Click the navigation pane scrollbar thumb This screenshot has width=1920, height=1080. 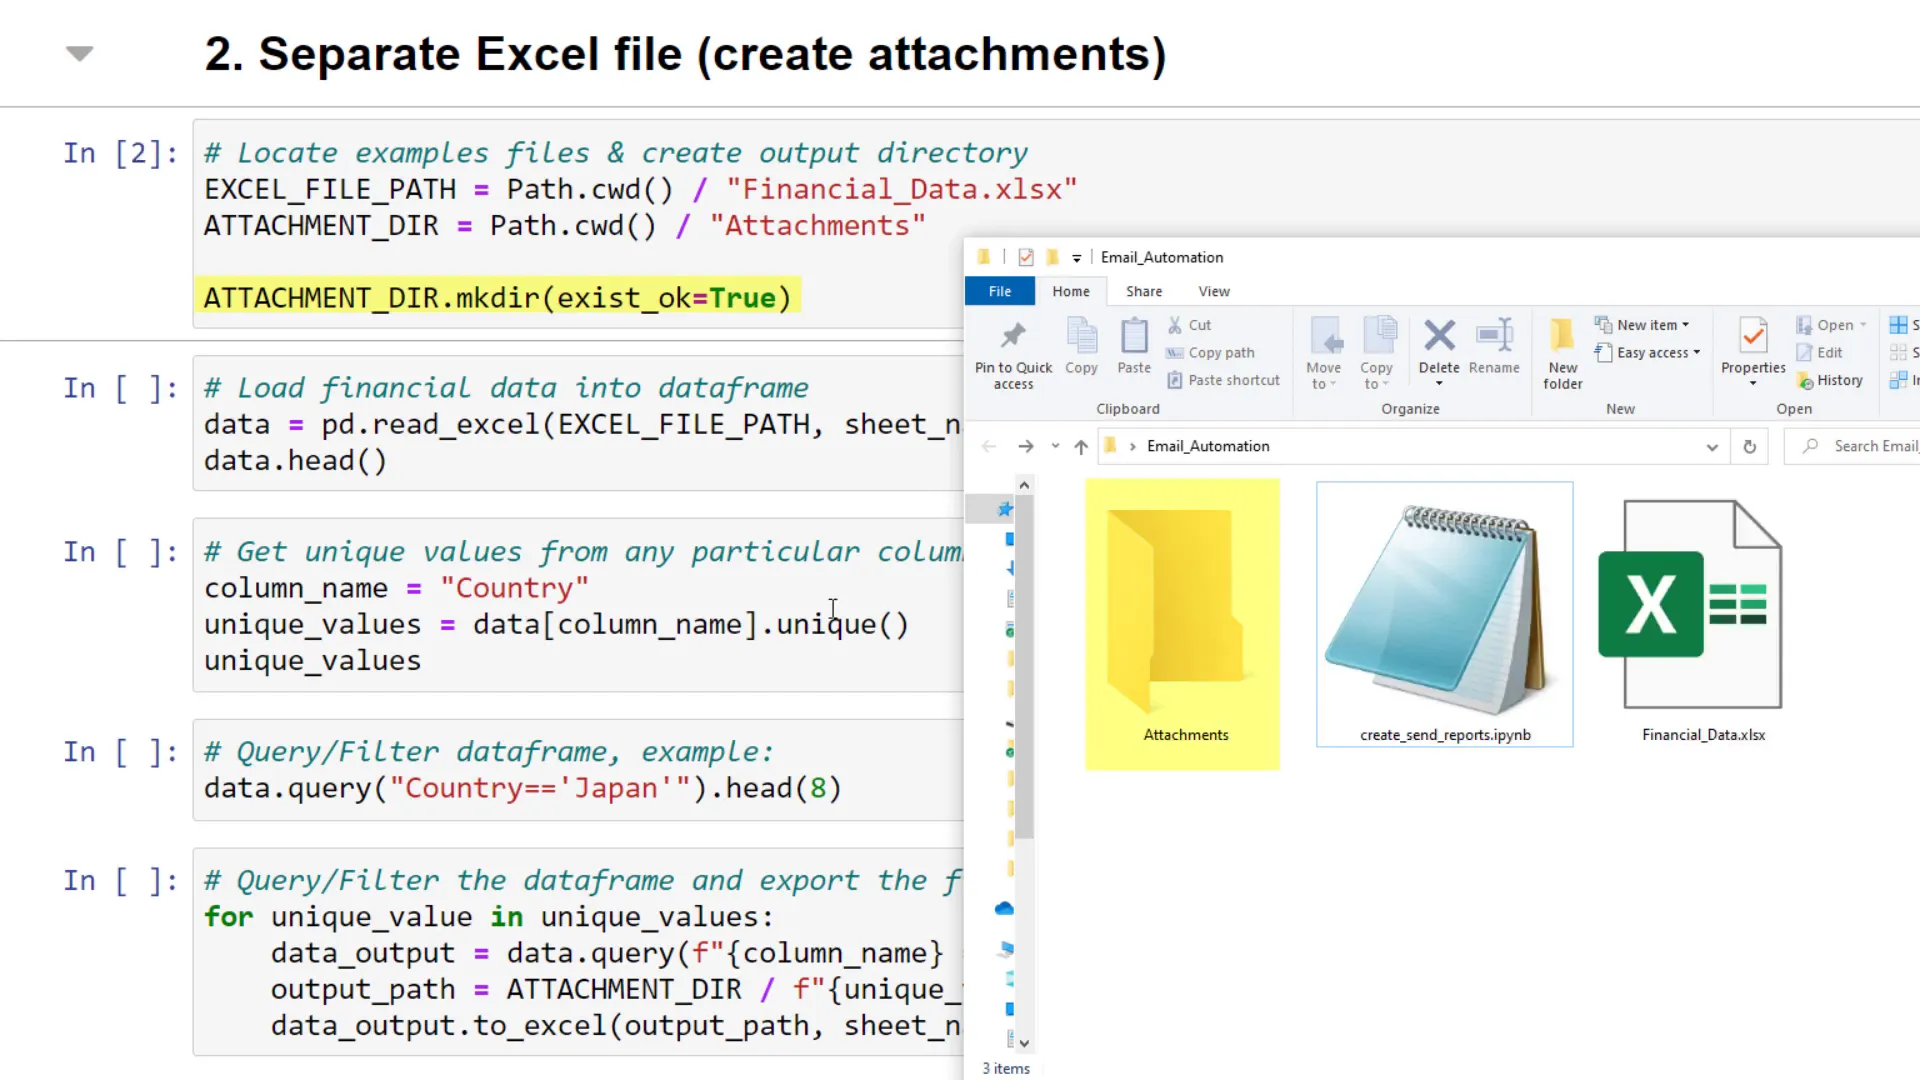tap(1024, 666)
